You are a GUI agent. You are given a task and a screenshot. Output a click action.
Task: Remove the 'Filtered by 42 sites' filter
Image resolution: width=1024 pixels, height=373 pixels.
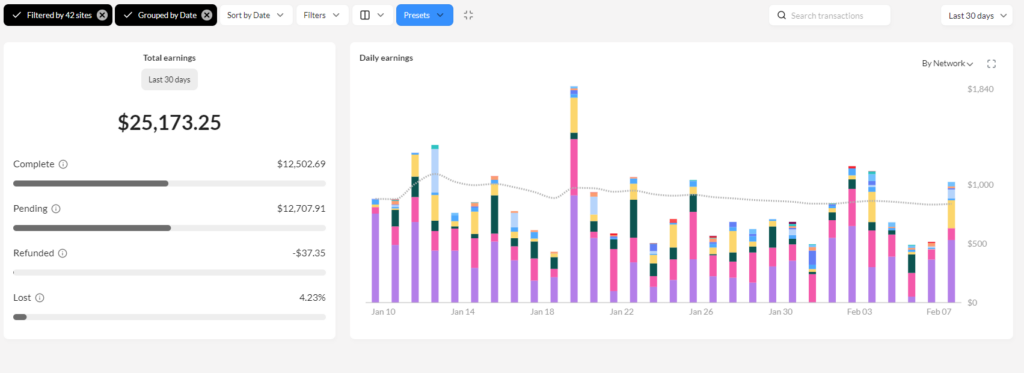[x=102, y=15]
